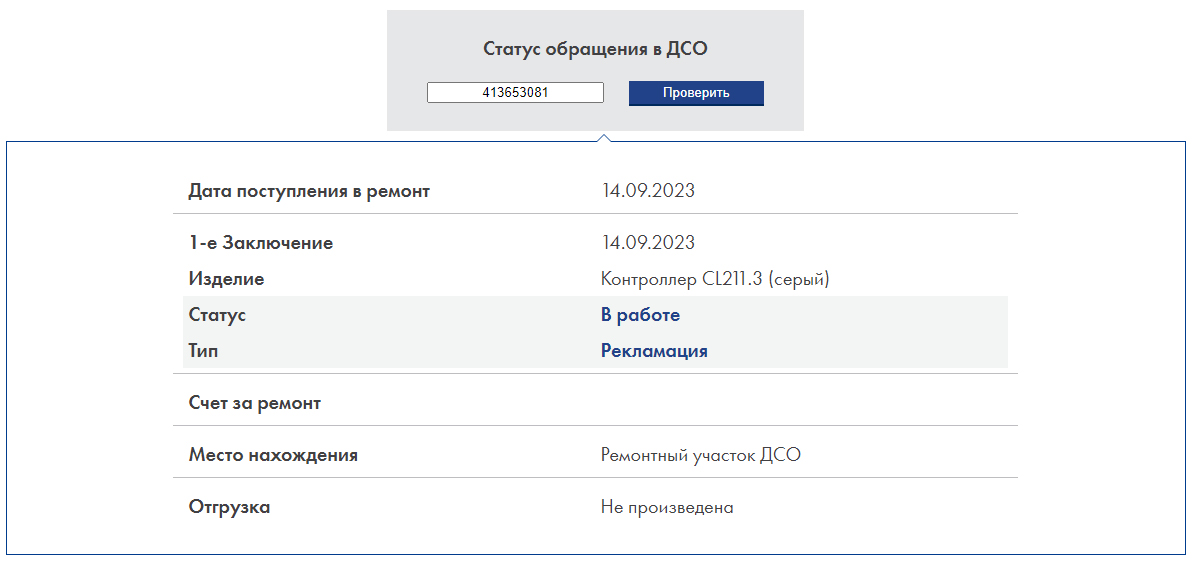Select the Место нахождения label
Screen dimensions: 1192x565
(273, 455)
